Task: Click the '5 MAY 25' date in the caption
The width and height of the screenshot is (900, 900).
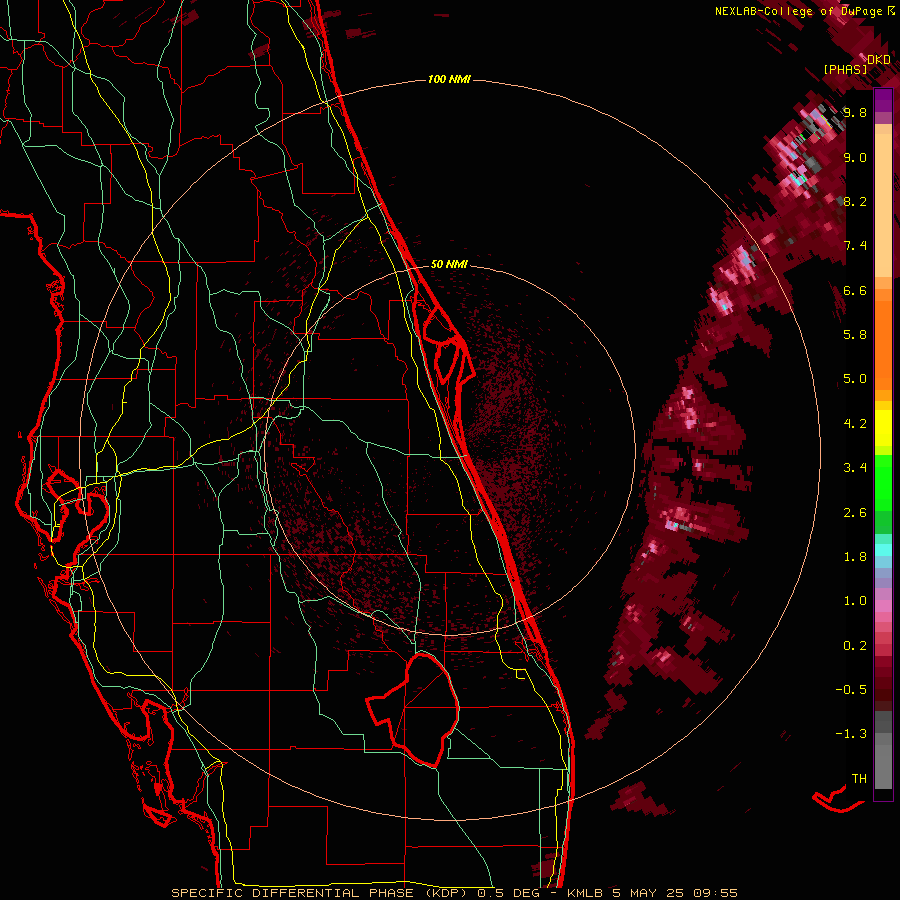Action: click(649, 893)
